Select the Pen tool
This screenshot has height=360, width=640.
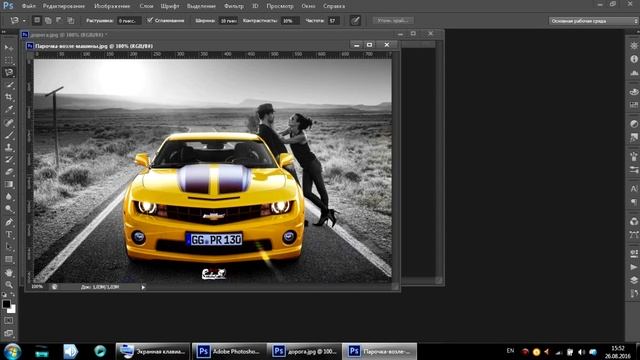tap(9, 222)
